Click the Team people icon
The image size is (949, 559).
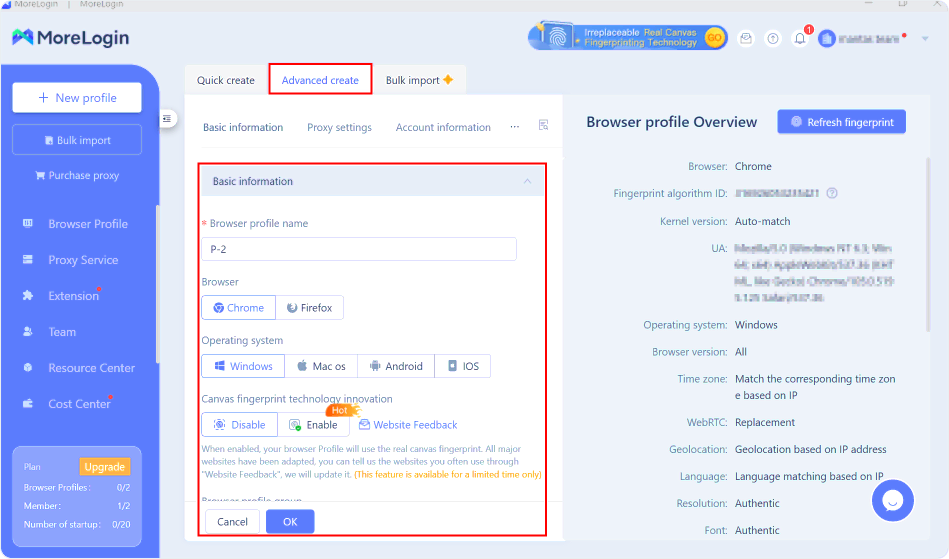(28, 332)
